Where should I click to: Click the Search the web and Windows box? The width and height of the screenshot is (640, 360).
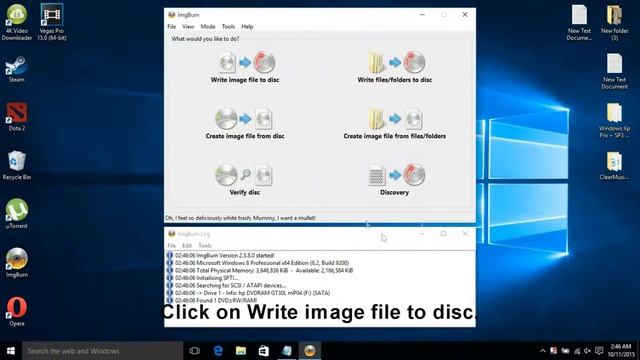[102, 351]
